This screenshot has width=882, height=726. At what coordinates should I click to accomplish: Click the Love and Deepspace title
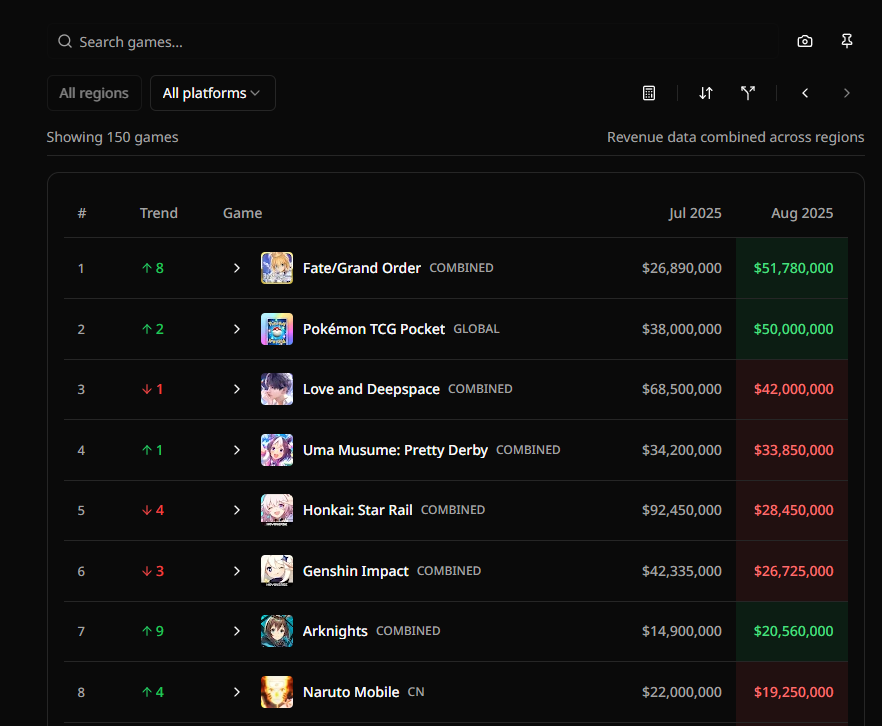tap(371, 389)
